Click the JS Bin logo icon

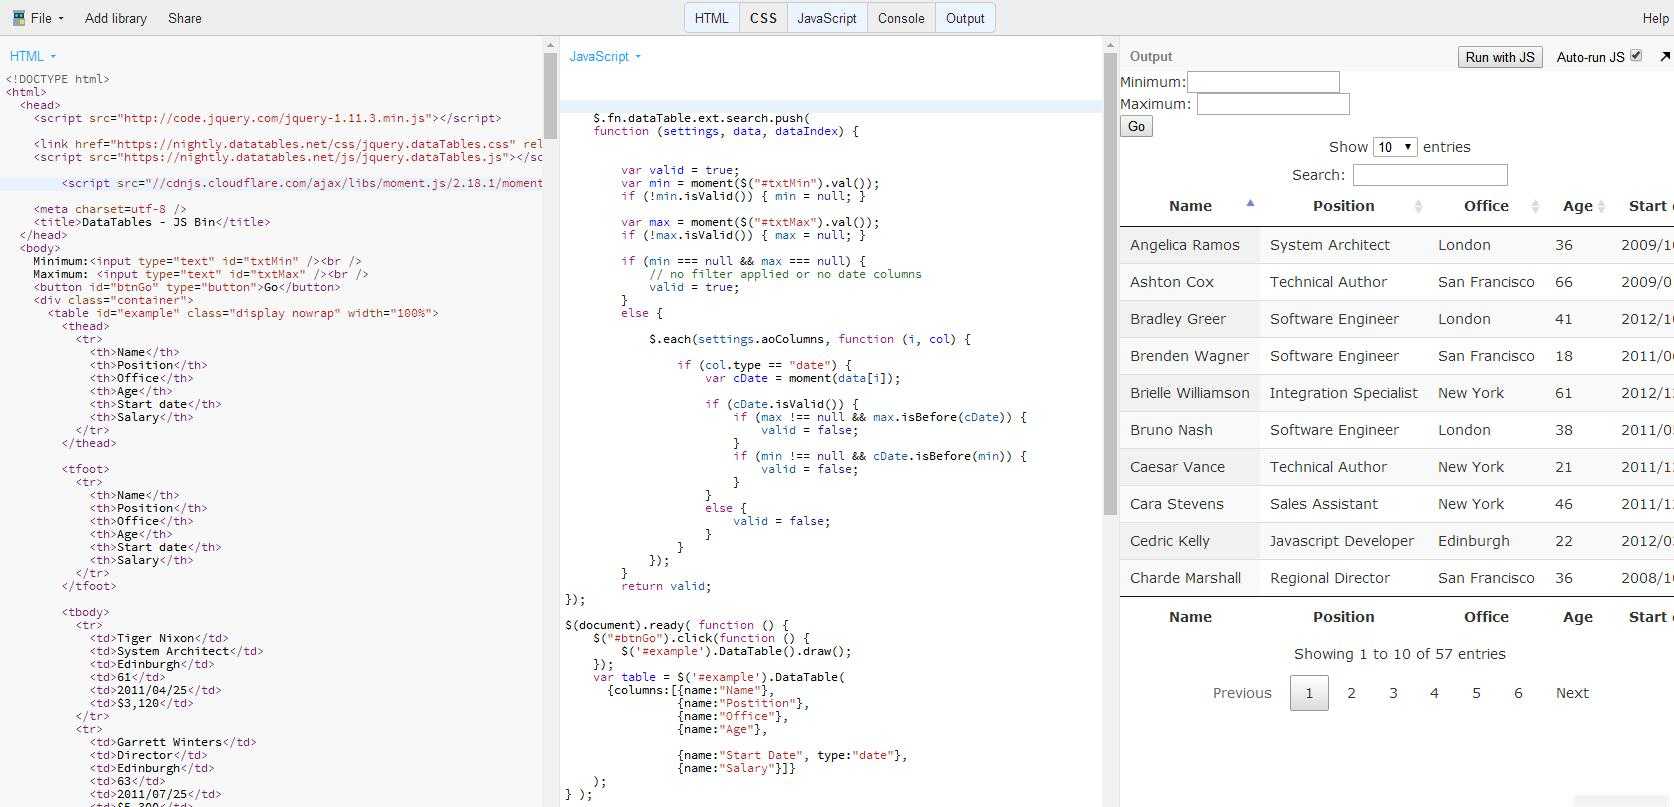[18, 18]
